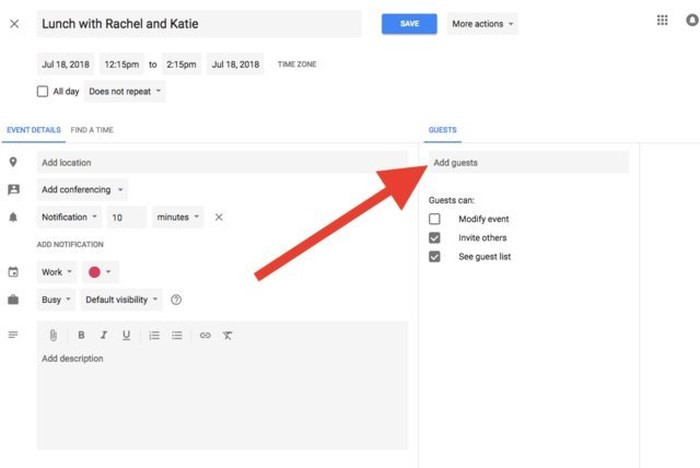Insert a bulleted list in description
The height and width of the screenshot is (468, 700).
pos(177,336)
